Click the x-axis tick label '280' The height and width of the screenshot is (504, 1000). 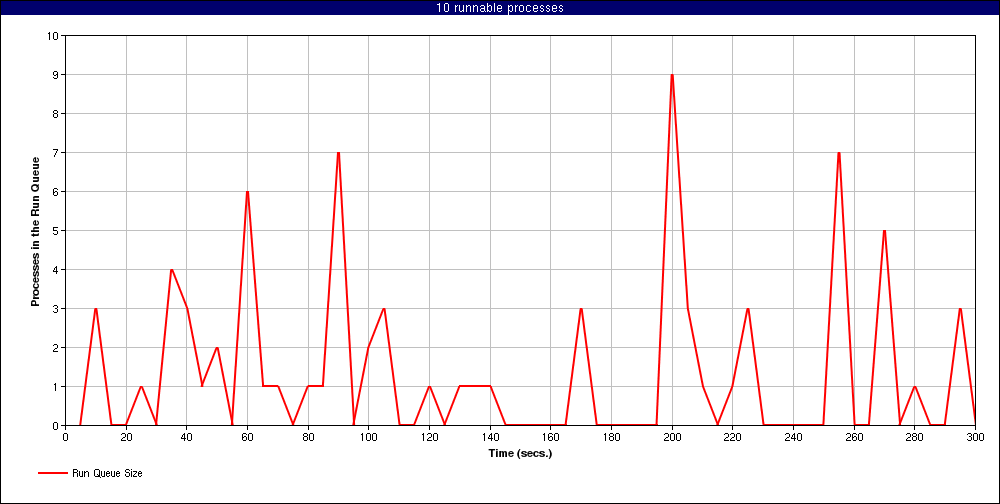point(915,437)
